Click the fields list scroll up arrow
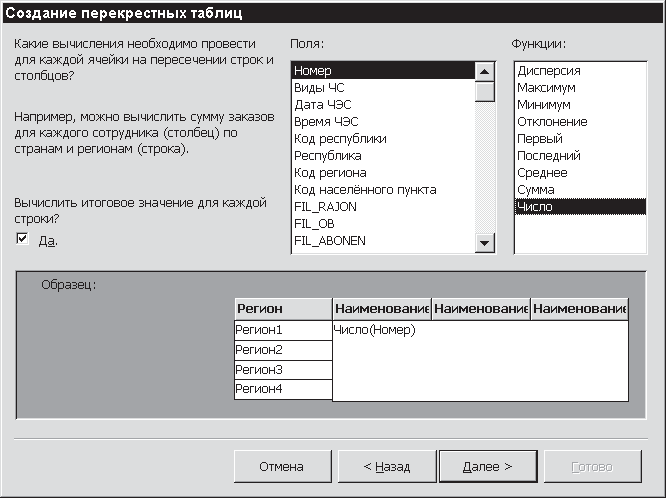The height and width of the screenshot is (498, 666). pos(485,72)
